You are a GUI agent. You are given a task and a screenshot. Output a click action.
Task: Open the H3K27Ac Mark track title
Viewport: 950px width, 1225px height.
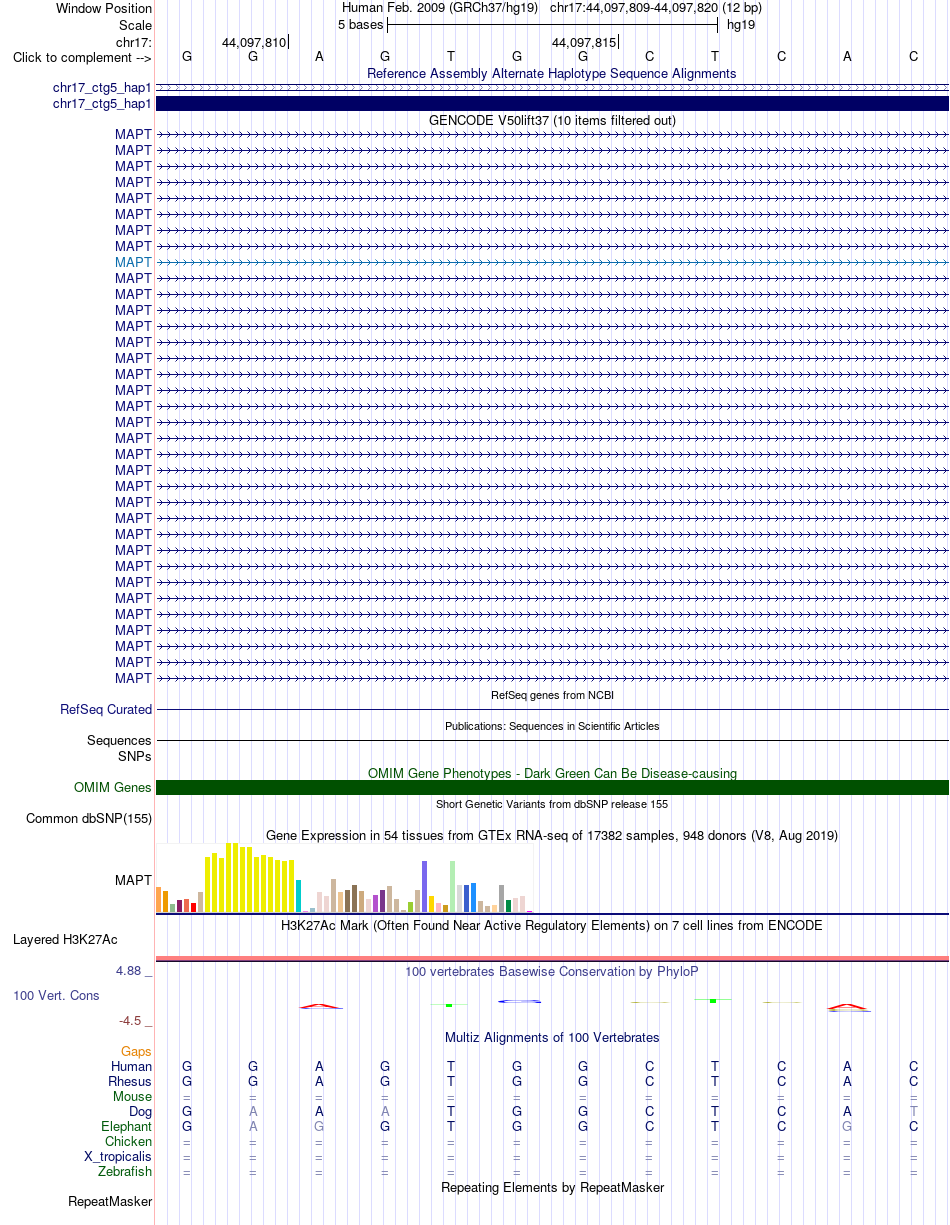pos(552,925)
